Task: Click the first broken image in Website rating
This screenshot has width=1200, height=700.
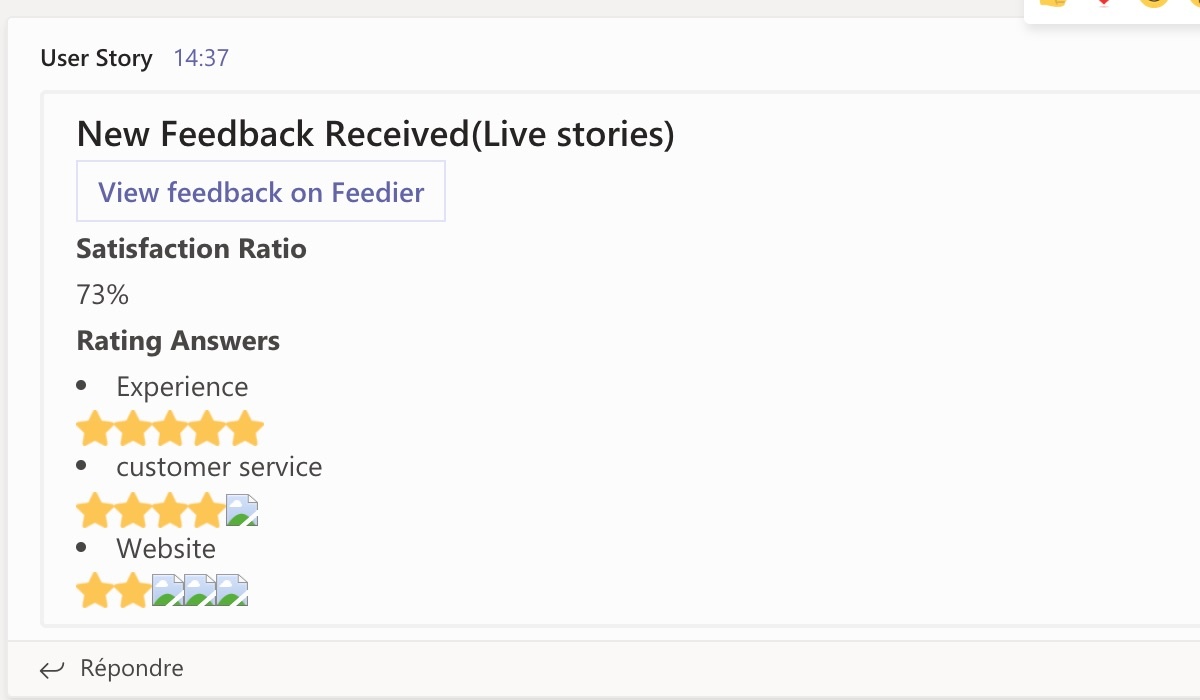Action: (168, 590)
